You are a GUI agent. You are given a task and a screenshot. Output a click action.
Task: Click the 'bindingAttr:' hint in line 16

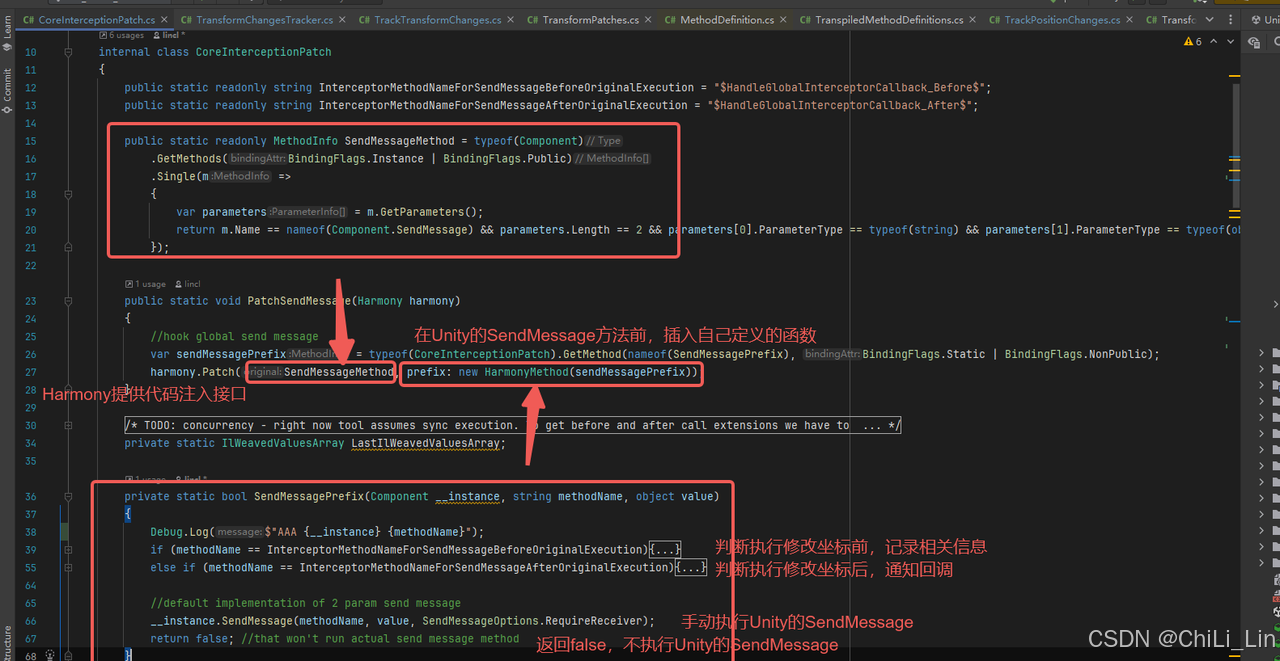pyautogui.click(x=257, y=159)
